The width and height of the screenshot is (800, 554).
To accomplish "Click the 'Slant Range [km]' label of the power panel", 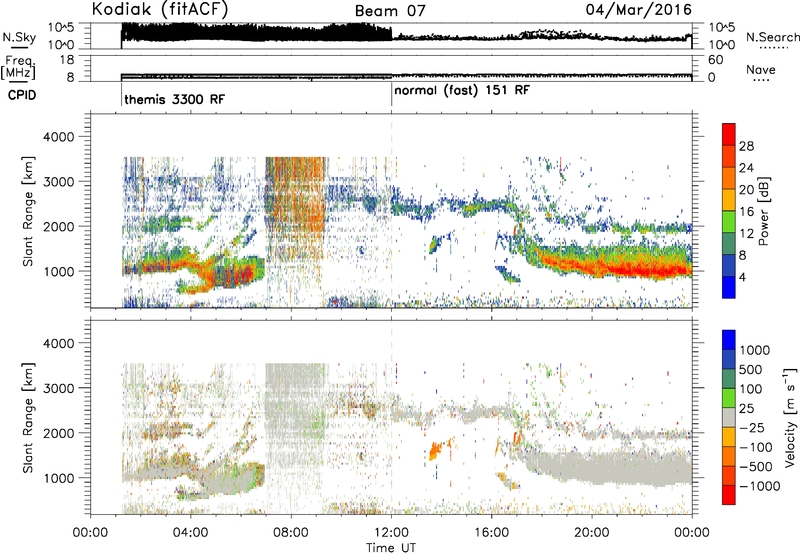I will click(29, 211).
